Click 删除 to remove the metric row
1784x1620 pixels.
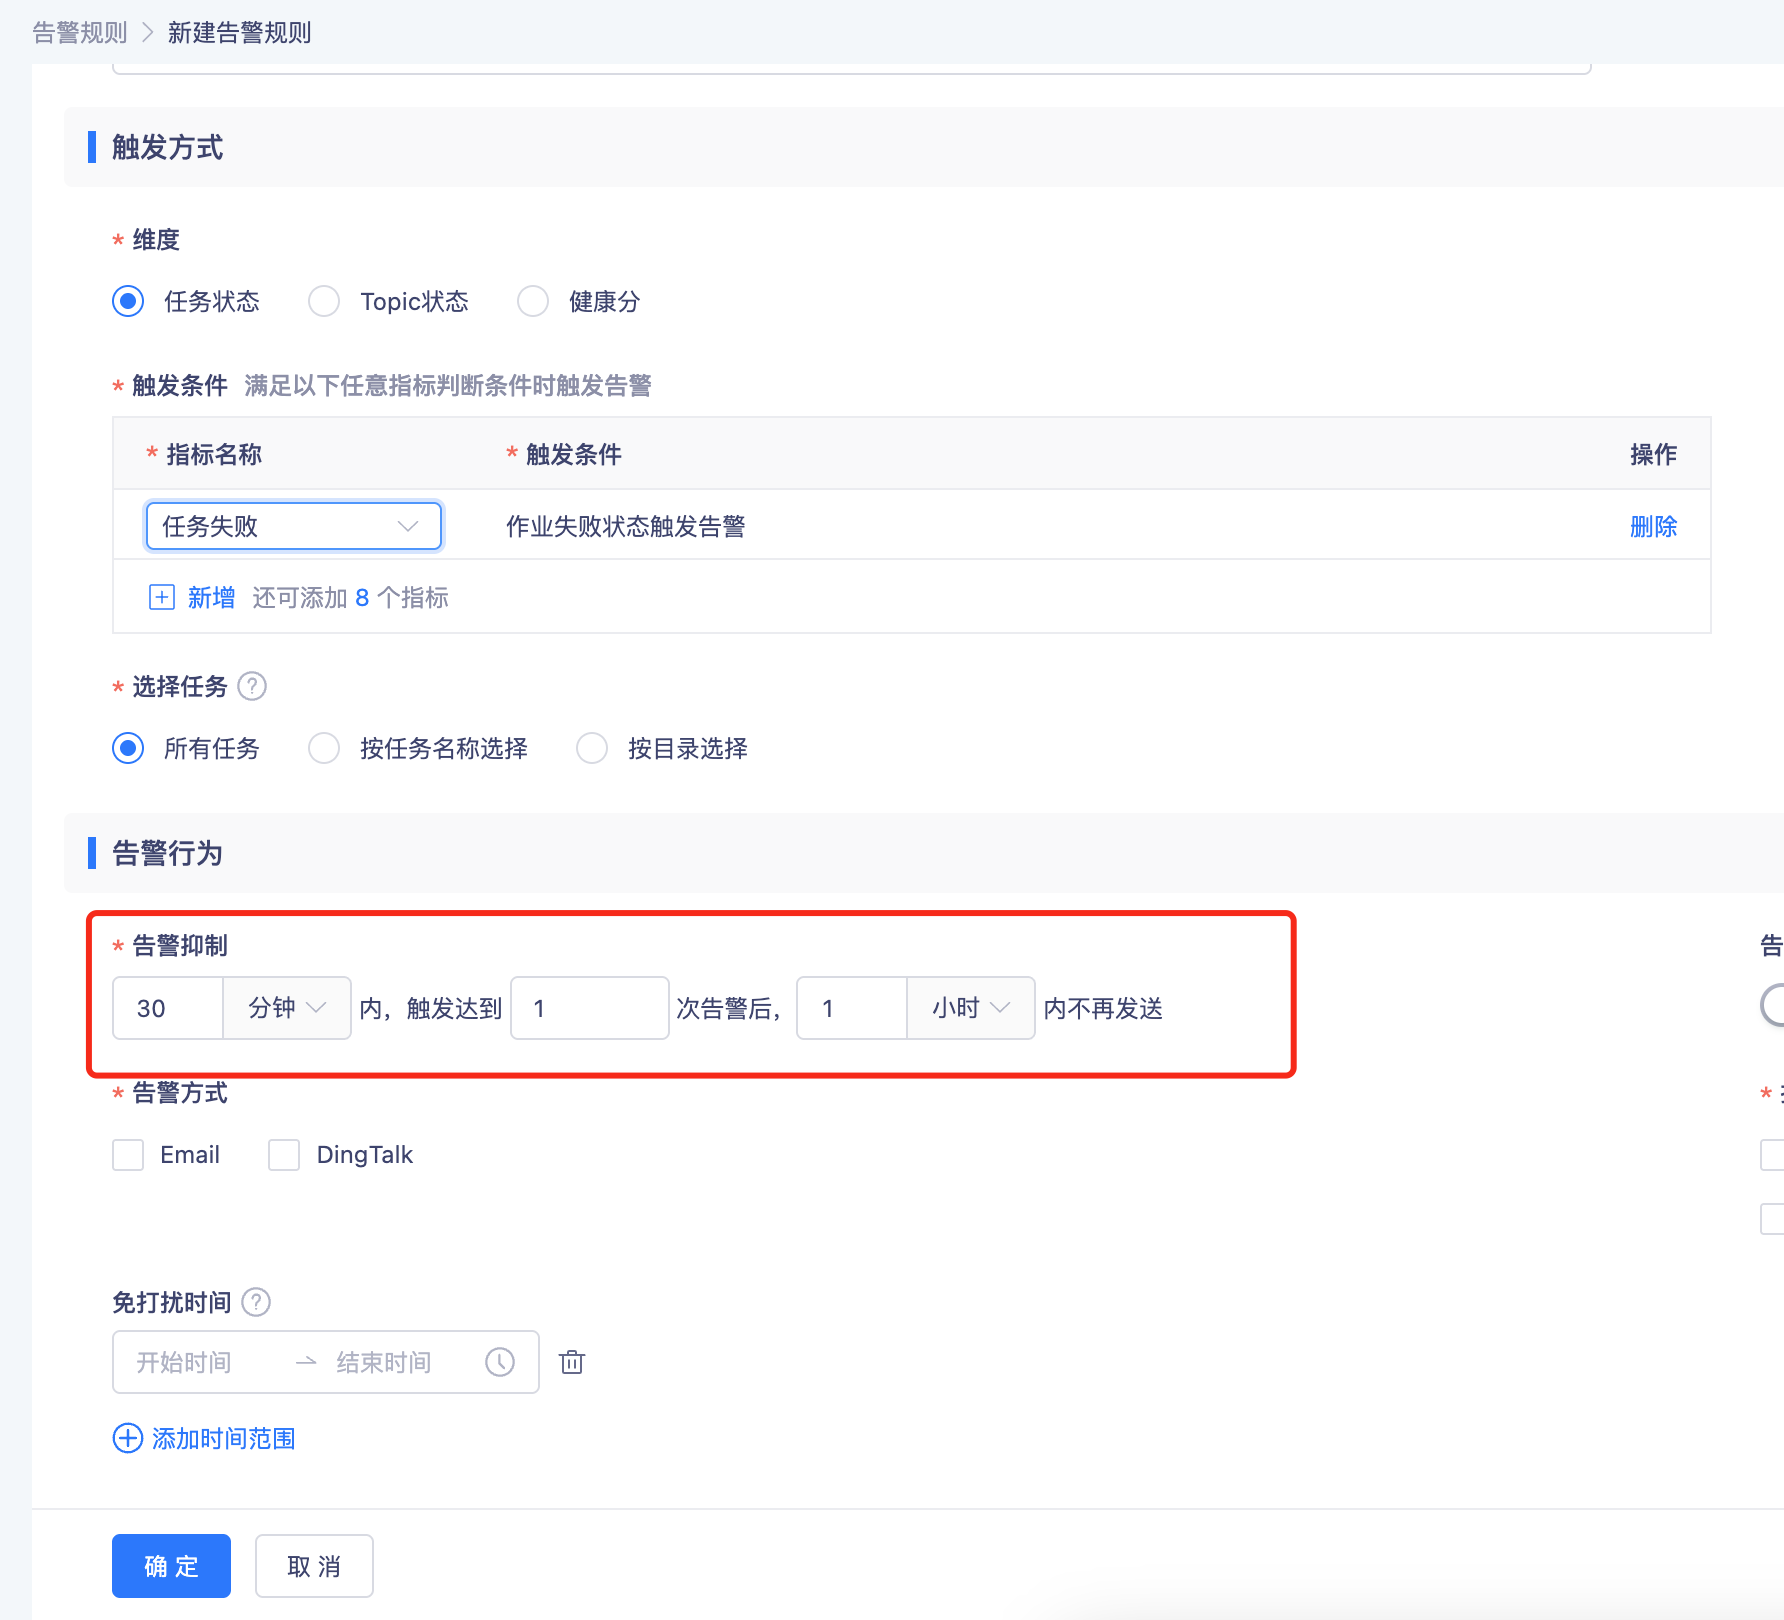tap(1653, 526)
